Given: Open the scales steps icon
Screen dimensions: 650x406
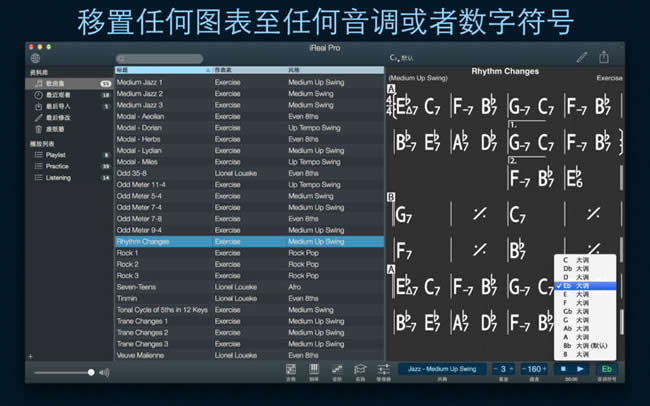Looking at the screenshot, I should (337, 369).
